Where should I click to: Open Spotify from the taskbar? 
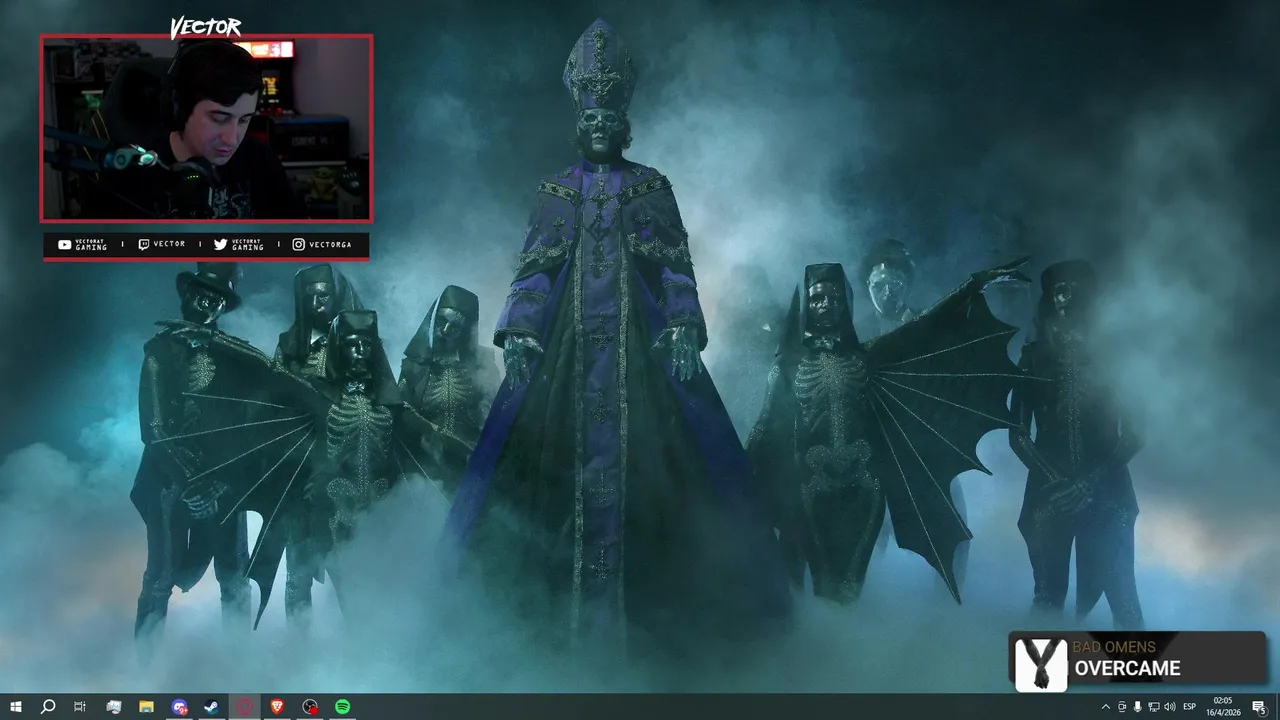pos(343,707)
